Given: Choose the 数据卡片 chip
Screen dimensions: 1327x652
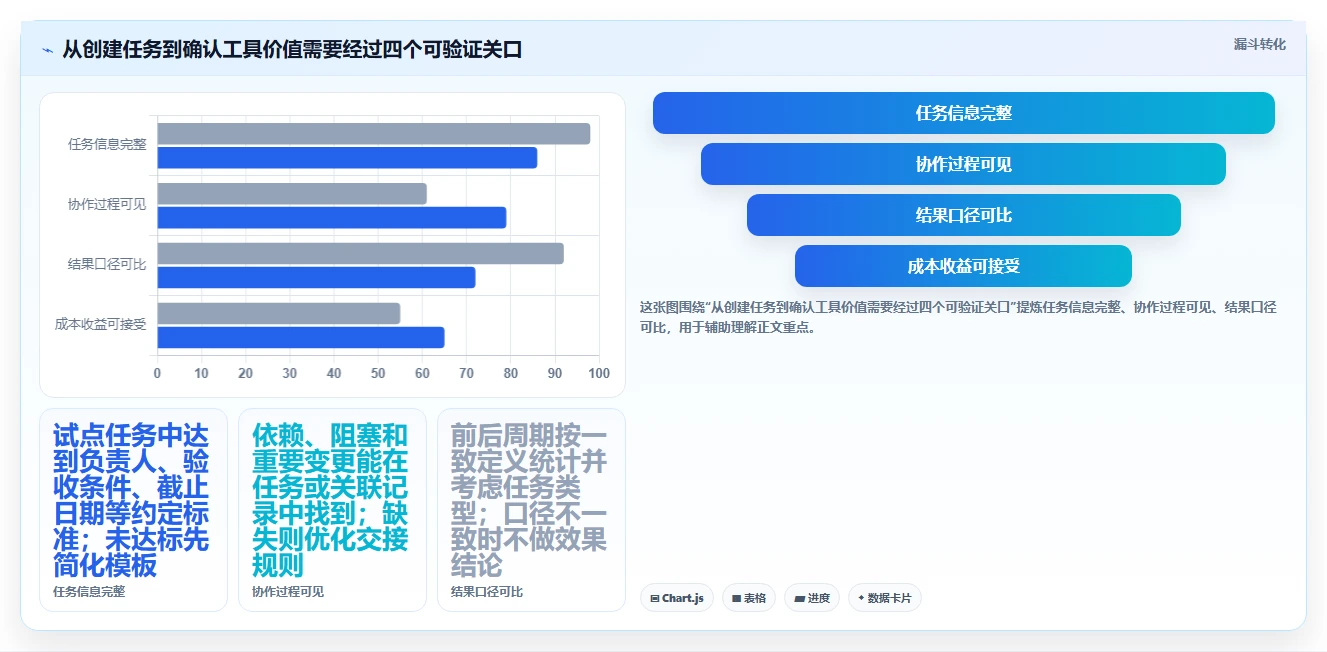Looking at the screenshot, I should click(885, 598).
